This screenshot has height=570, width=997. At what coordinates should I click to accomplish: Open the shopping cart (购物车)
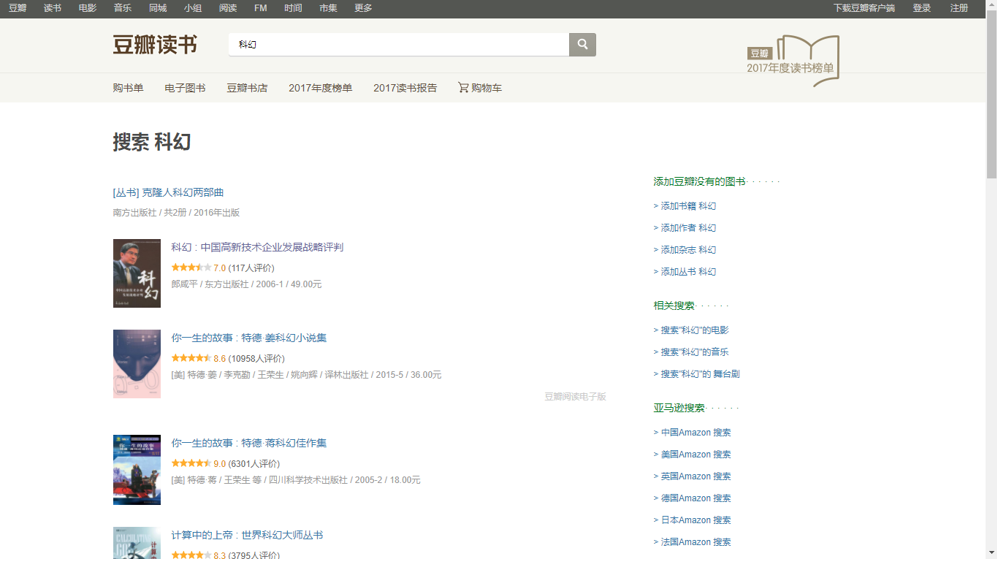click(x=480, y=88)
